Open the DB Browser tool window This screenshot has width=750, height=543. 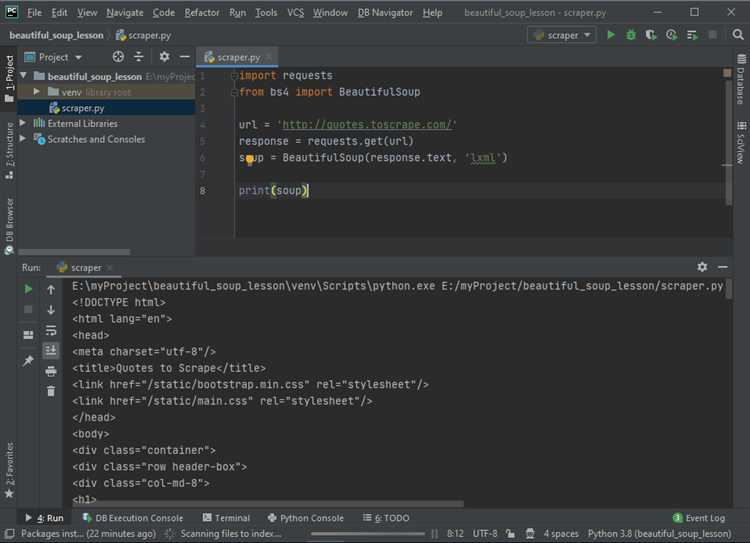[9, 226]
